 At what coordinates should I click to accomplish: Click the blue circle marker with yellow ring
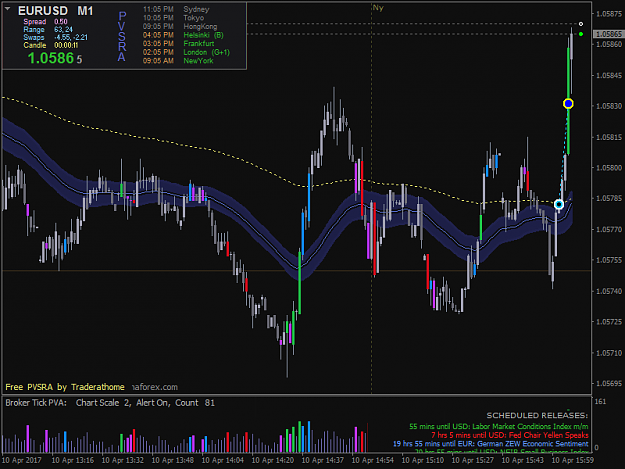pos(568,104)
